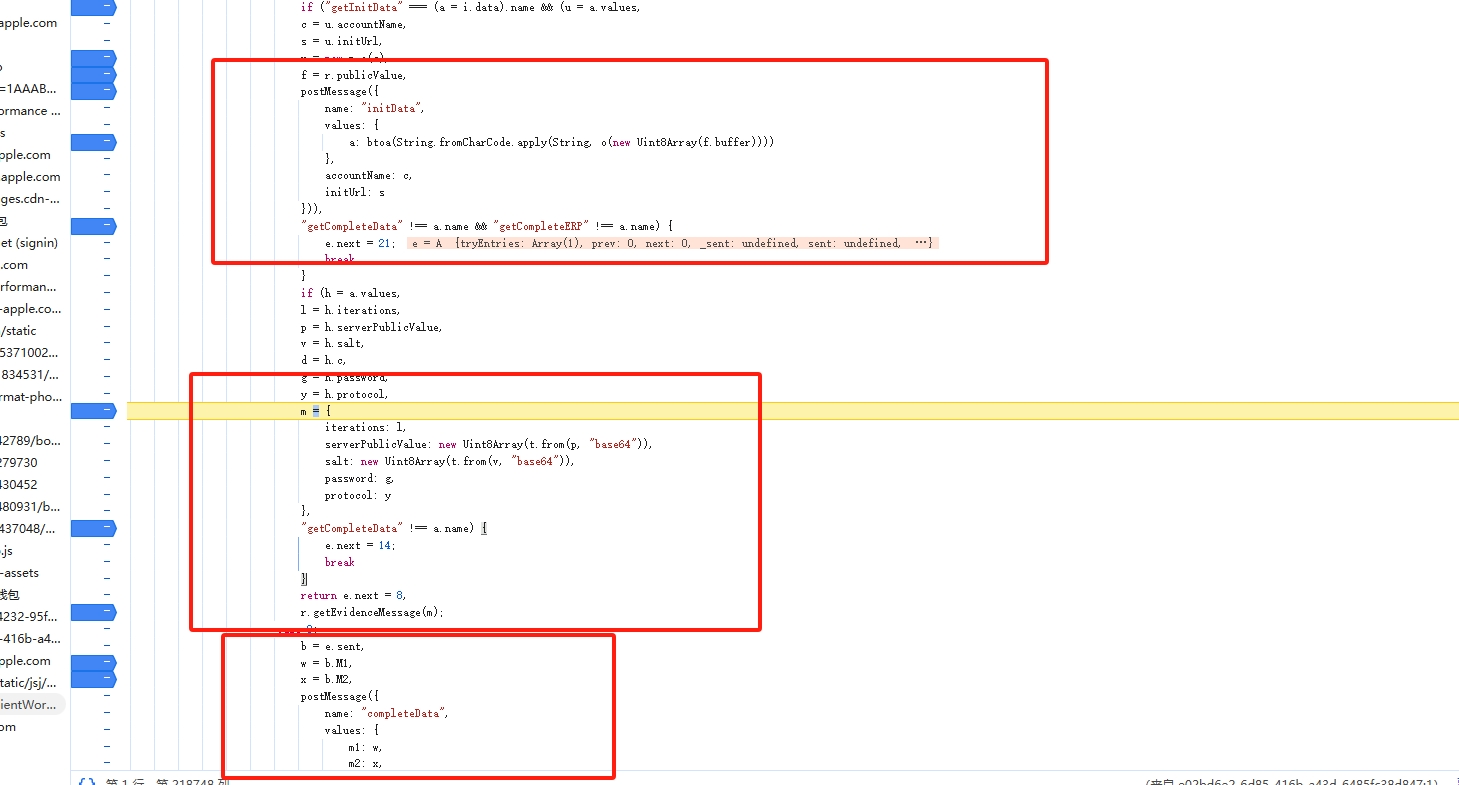This screenshot has width=1459, height=785.
Task: Set breakpoint in gutter at l = h.iterations
Action: [x=106, y=310]
